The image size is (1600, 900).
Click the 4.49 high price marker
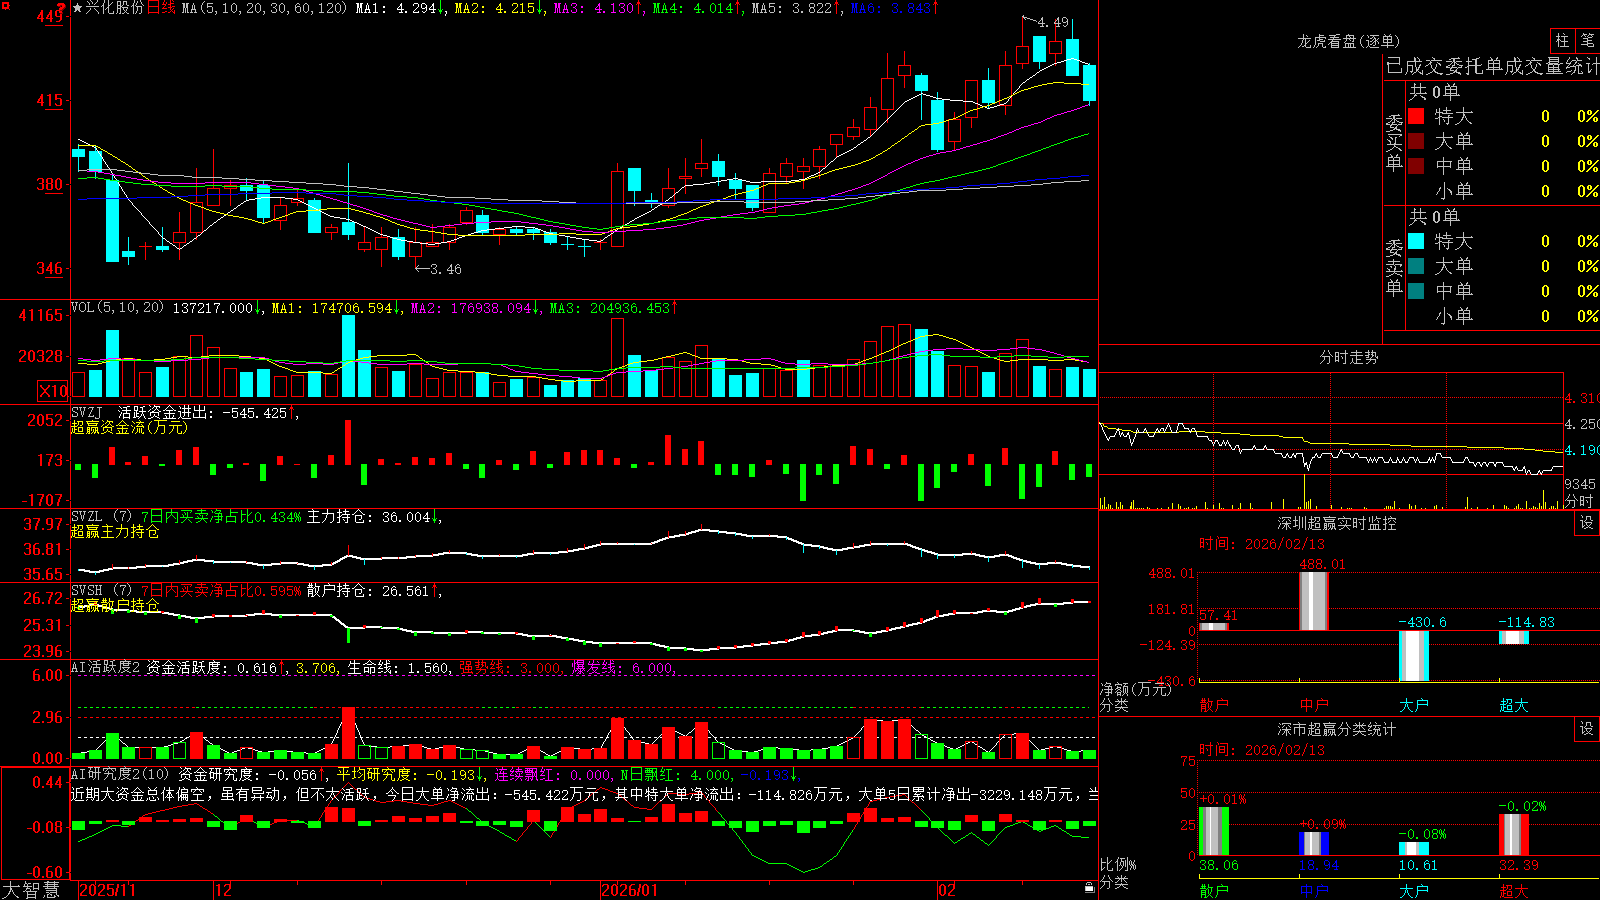click(x=1053, y=22)
